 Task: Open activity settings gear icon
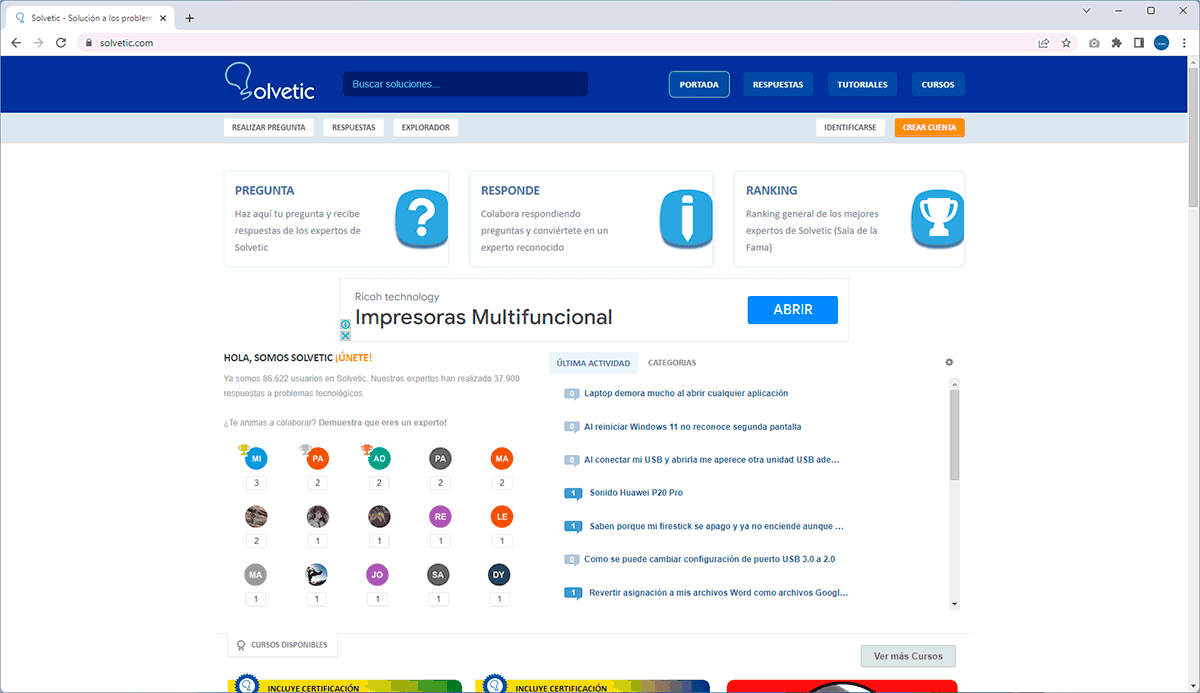click(950, 362)
